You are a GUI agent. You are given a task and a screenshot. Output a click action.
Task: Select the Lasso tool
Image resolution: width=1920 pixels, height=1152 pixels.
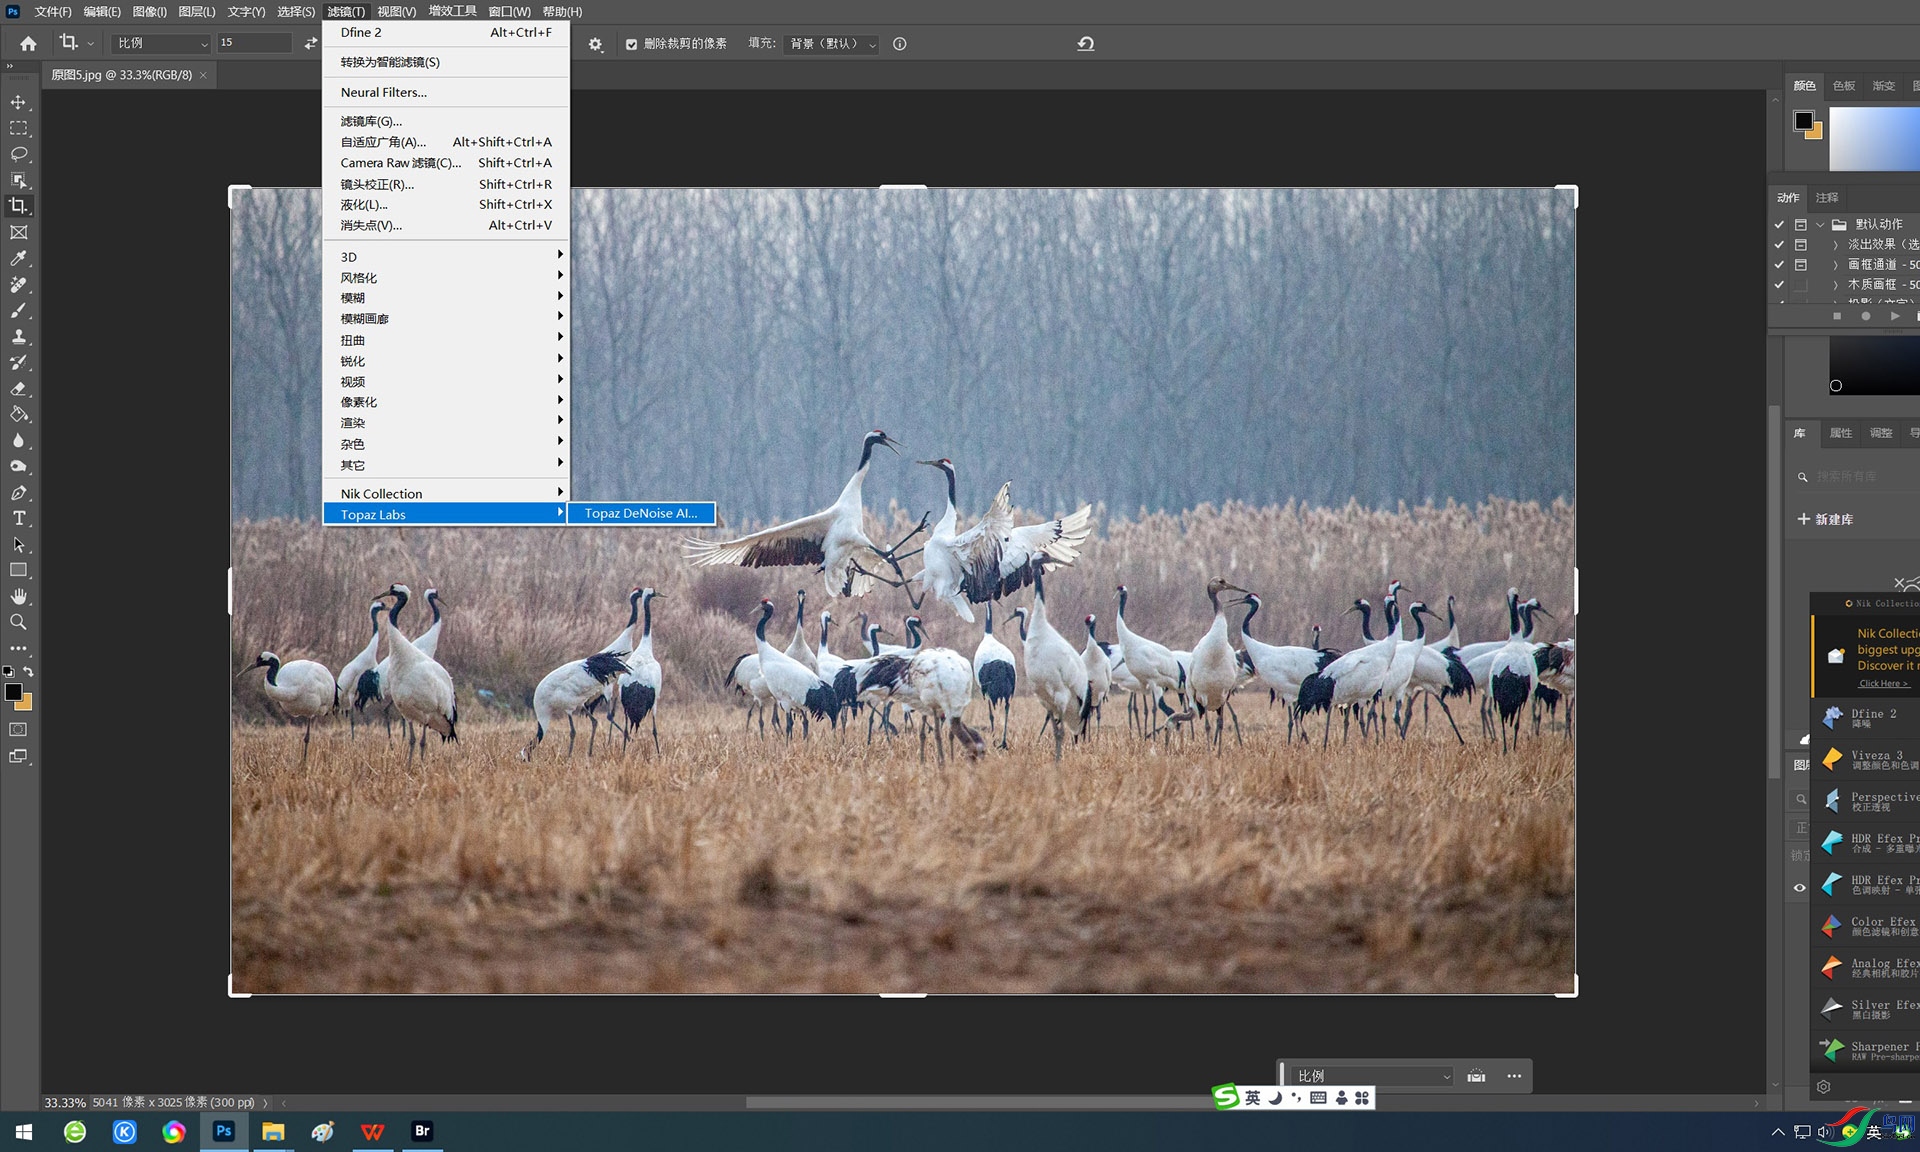(x=18, y=154)
